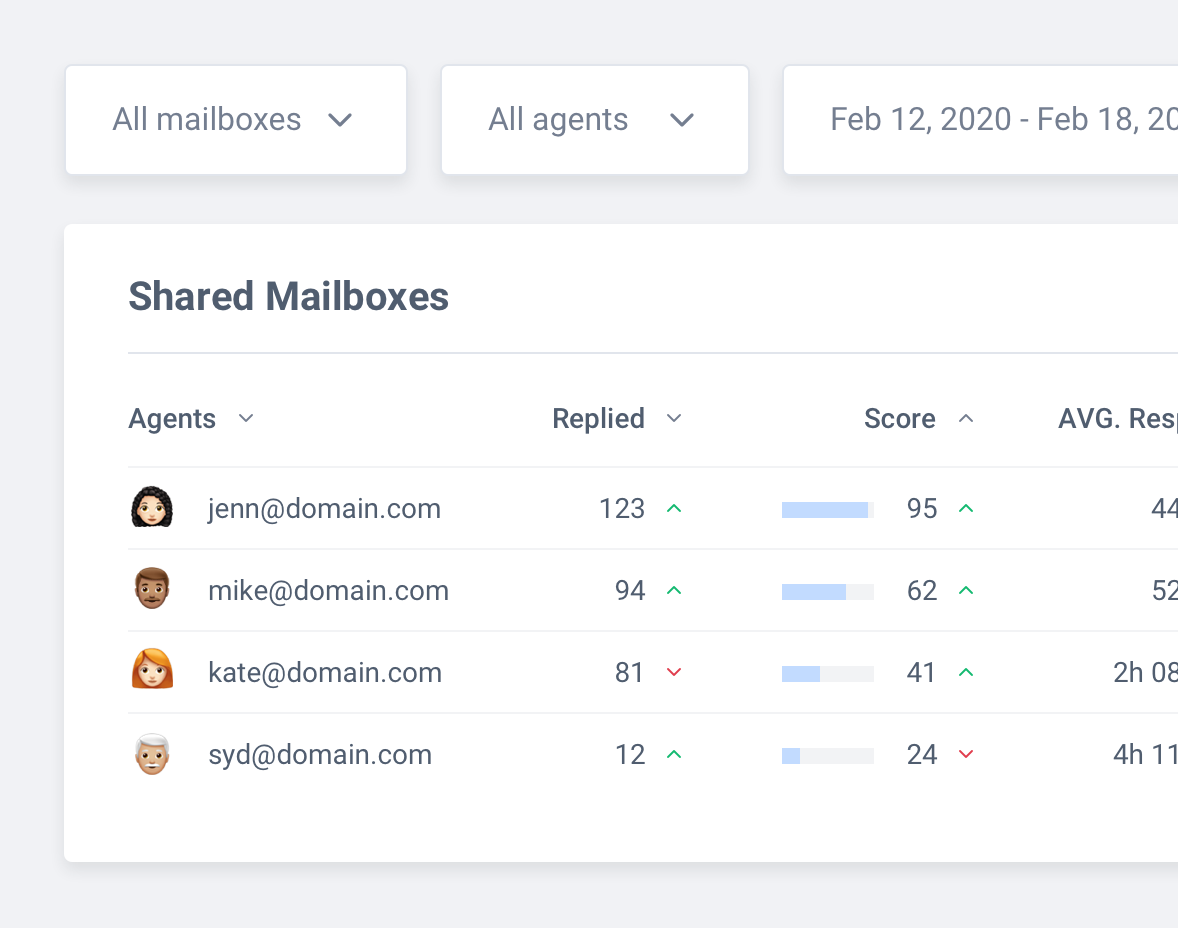The height and width of the screenshot is (928, 1178).
Task: Click mike@domain.com's avatar
Action: pos(151,590)
